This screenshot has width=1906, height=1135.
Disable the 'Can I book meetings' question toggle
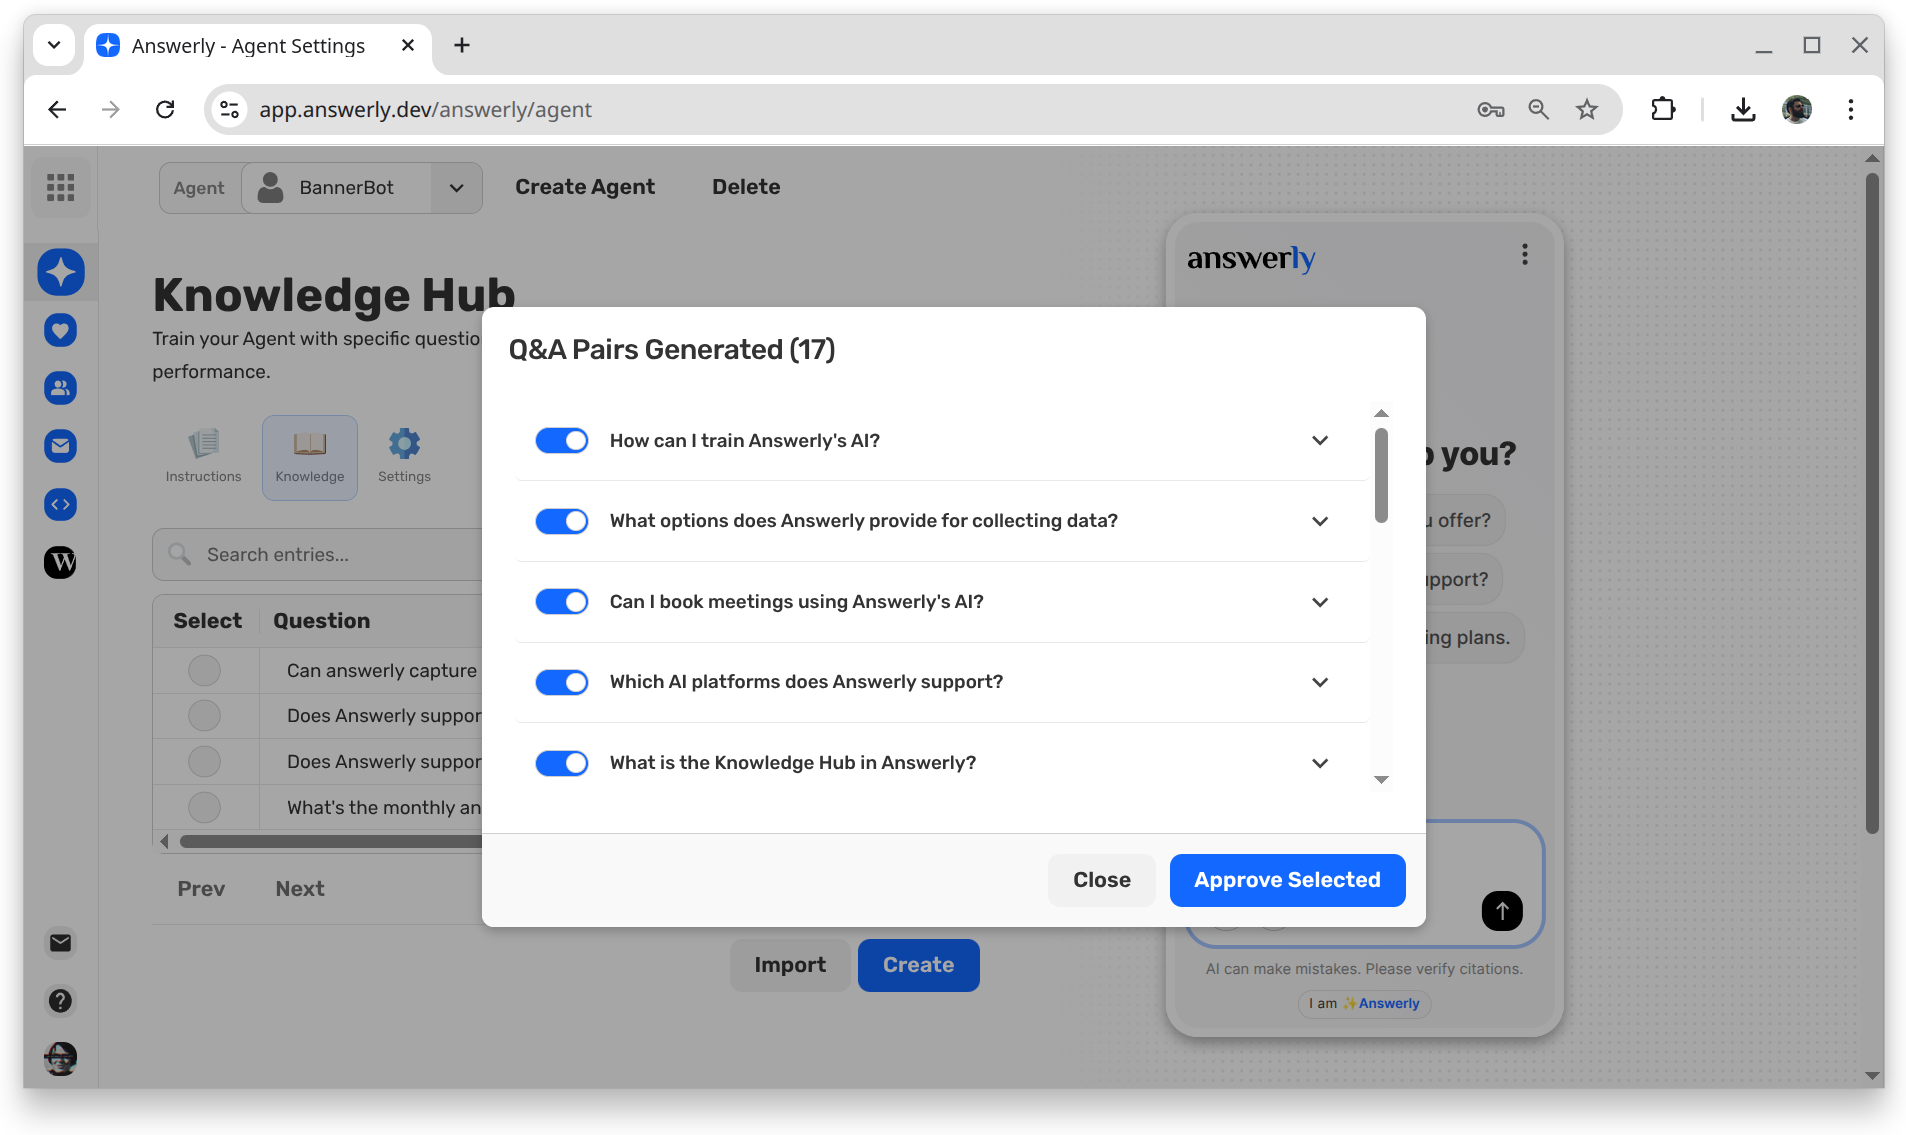(562, 602)
